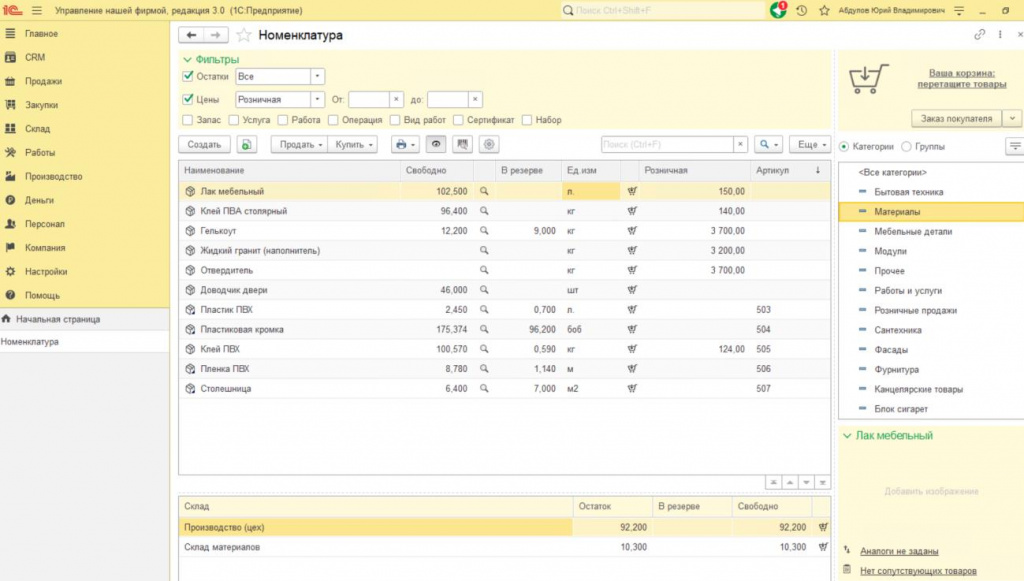Viewport: 1024px width, 581px height.
Task: Select the Группы radio button
Action: point(906,147)
